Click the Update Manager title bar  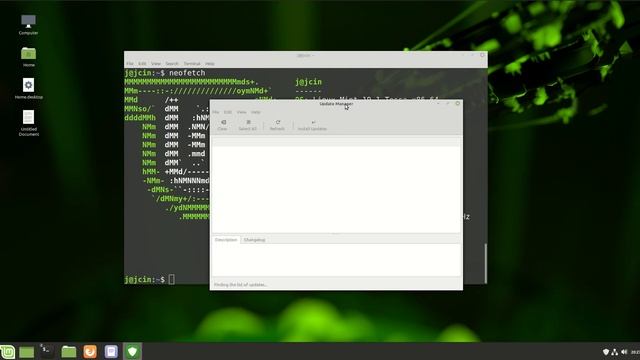click(x=336, y=104)
